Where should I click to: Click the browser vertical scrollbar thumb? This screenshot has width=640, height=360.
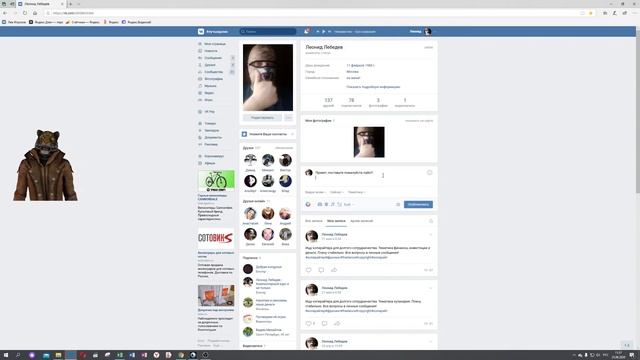[638, 112]
